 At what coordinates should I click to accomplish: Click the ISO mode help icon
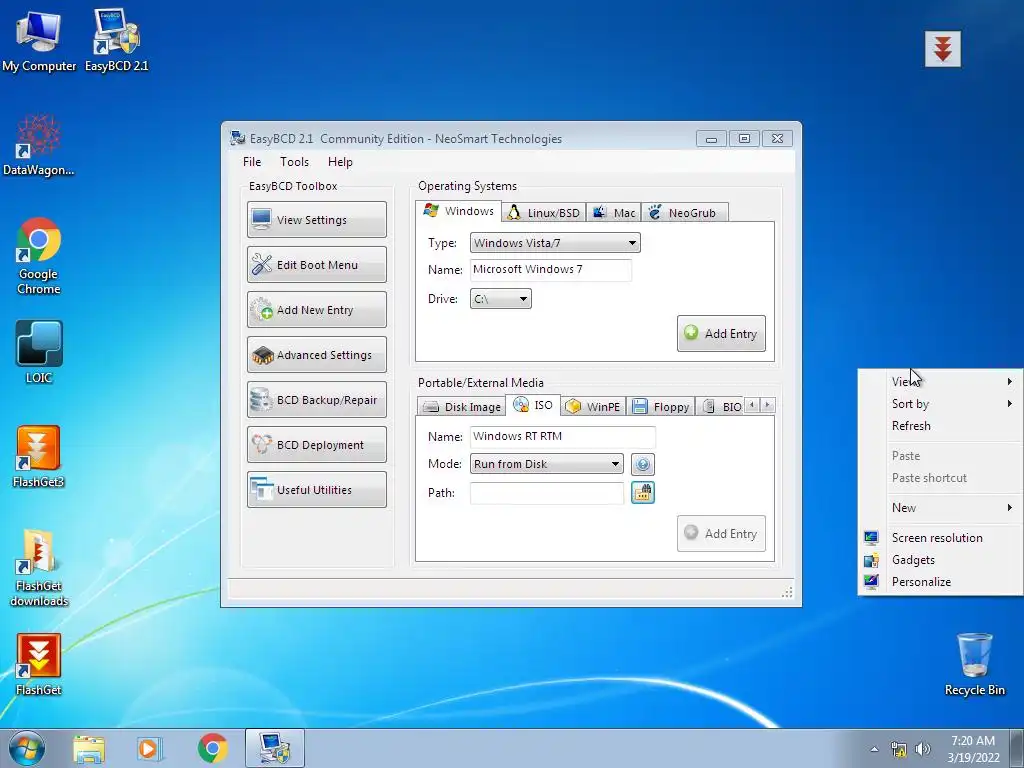click(643, 464)
